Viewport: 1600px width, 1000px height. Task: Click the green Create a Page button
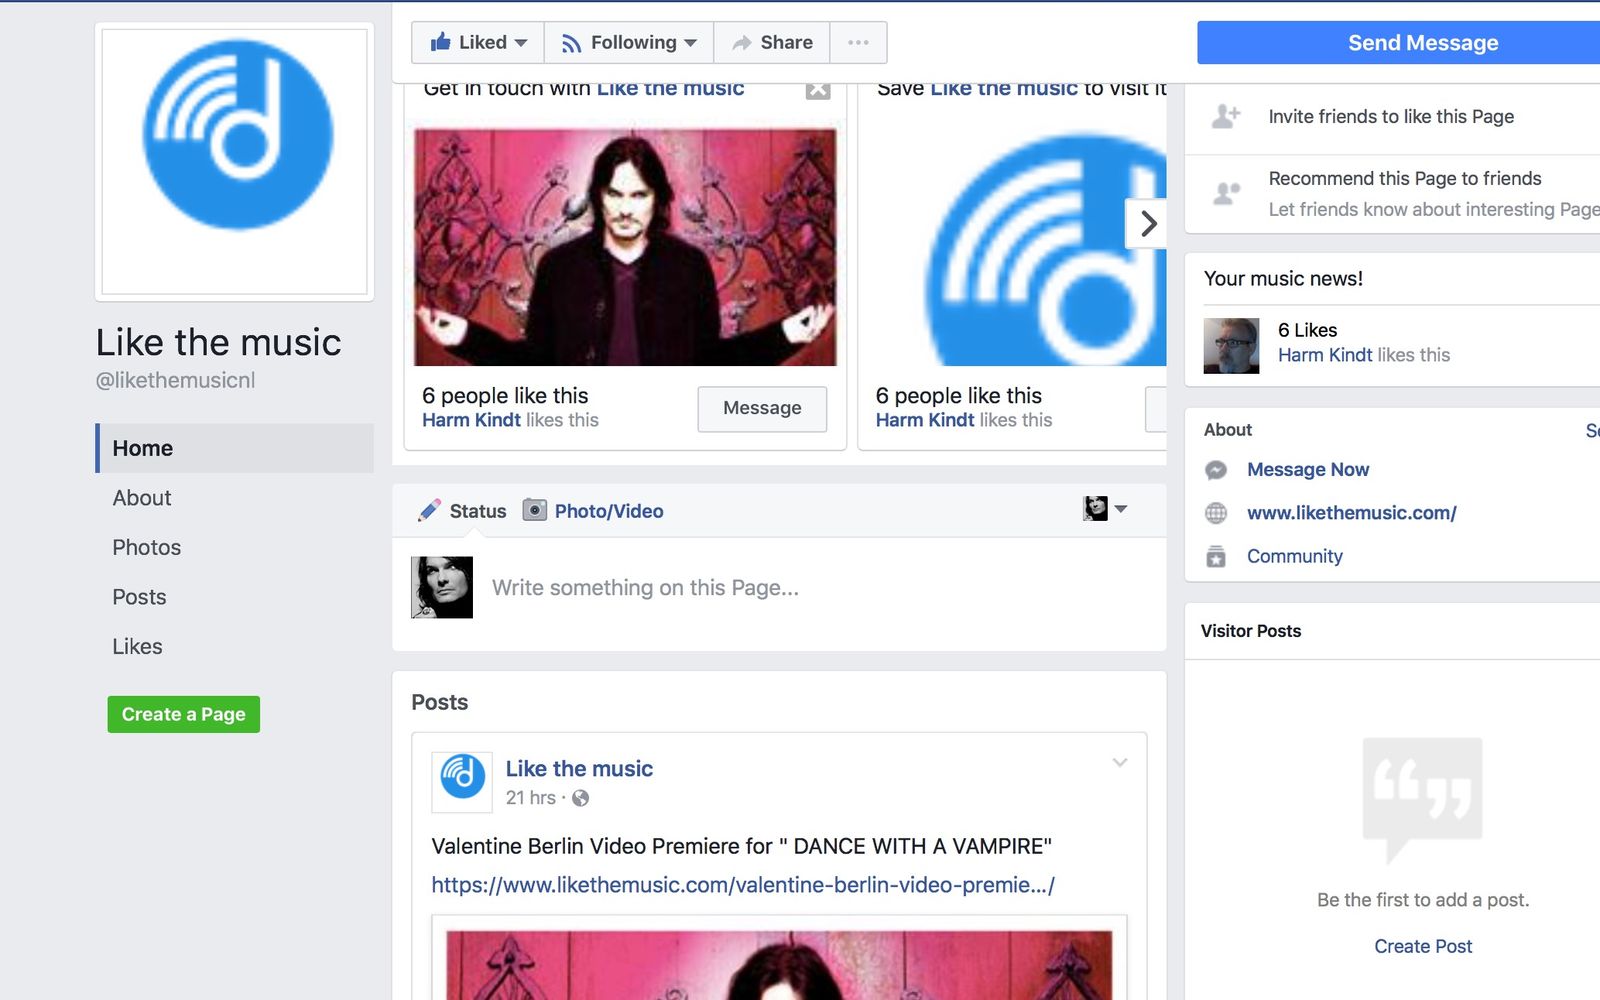[x=184, y=714]
